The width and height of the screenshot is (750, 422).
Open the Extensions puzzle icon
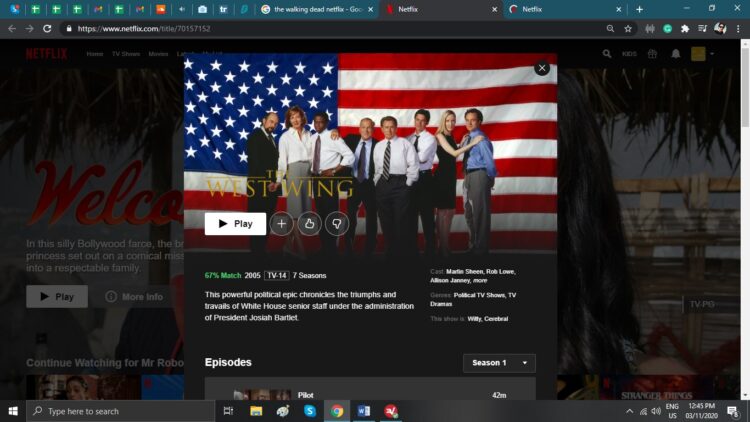[x=685, y=29]
